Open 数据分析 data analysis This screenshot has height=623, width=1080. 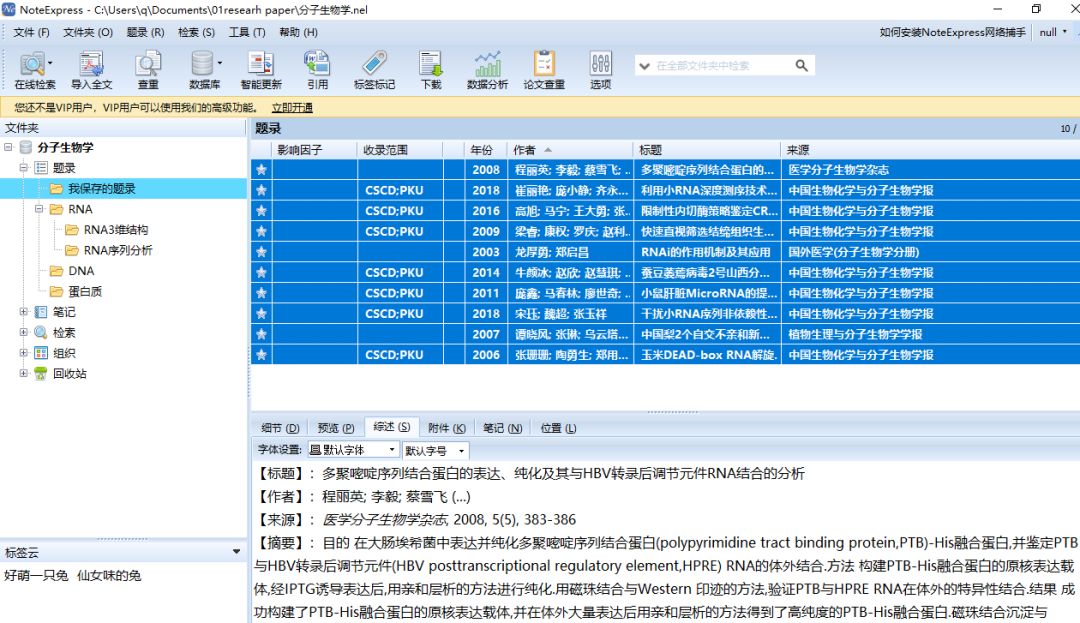[487, 70]
